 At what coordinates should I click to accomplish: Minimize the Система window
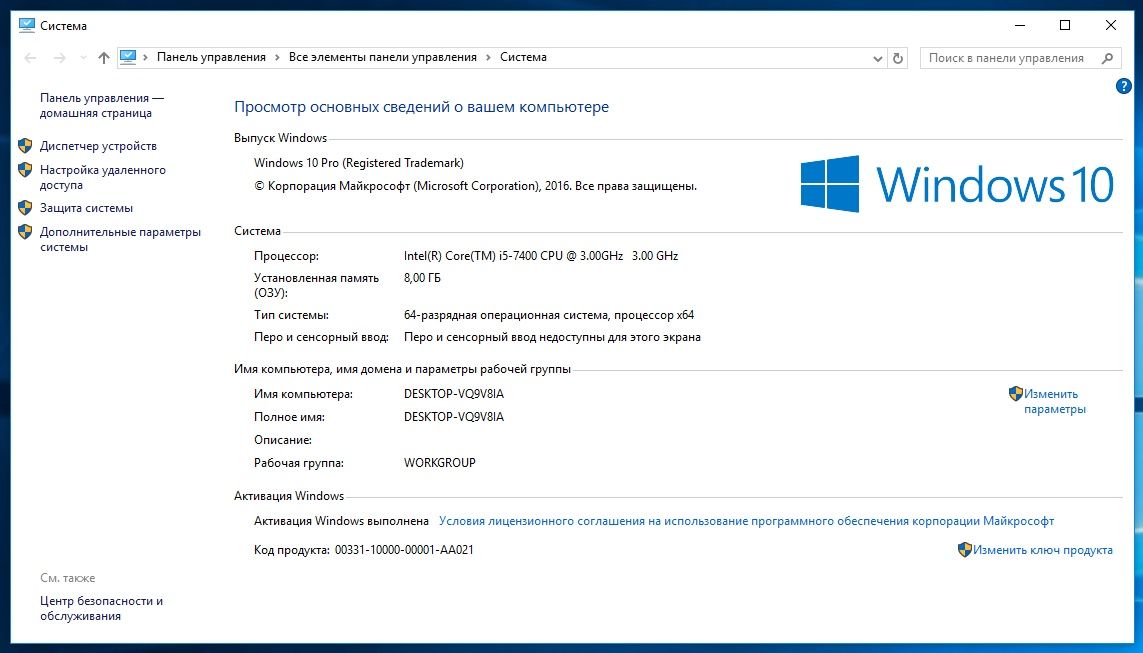tap(1021, 26)
